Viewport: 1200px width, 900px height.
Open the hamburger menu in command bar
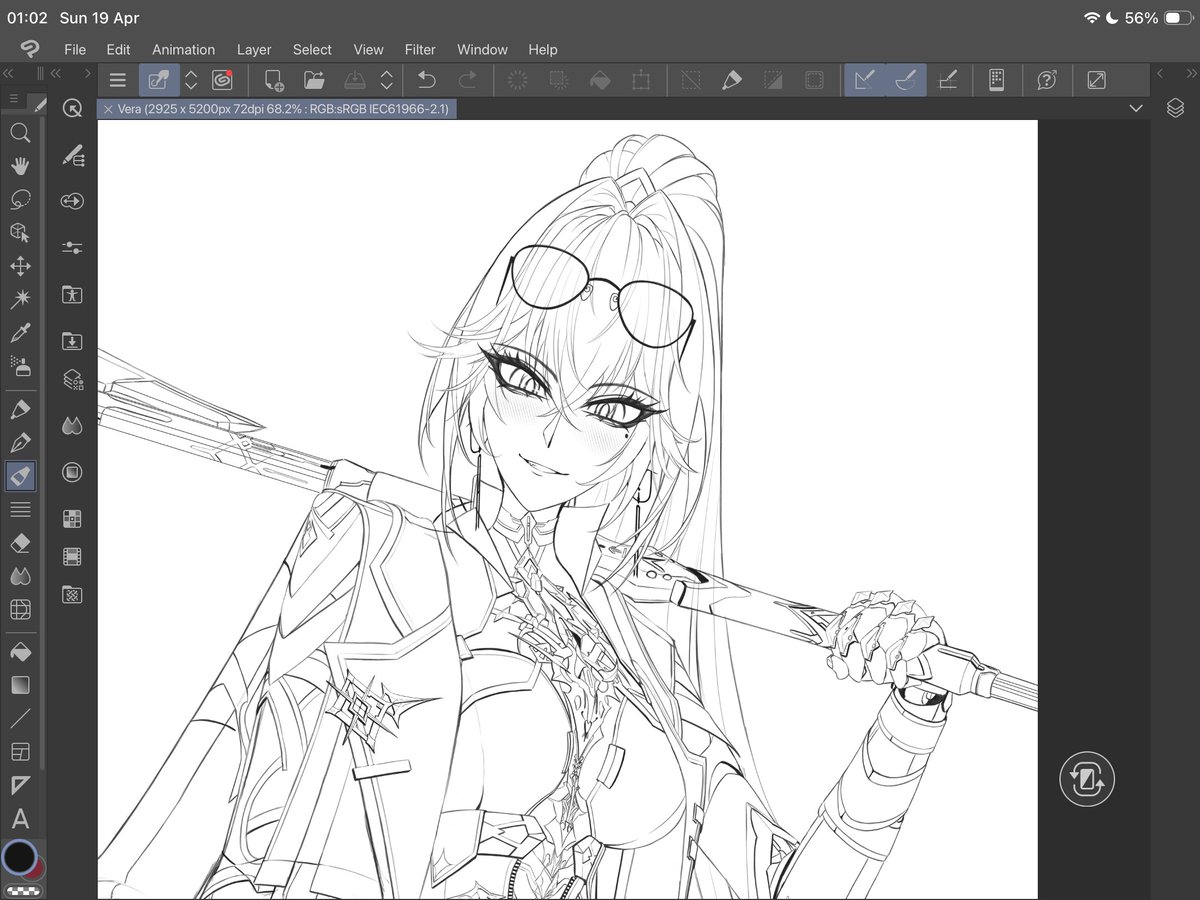(118, 80)
